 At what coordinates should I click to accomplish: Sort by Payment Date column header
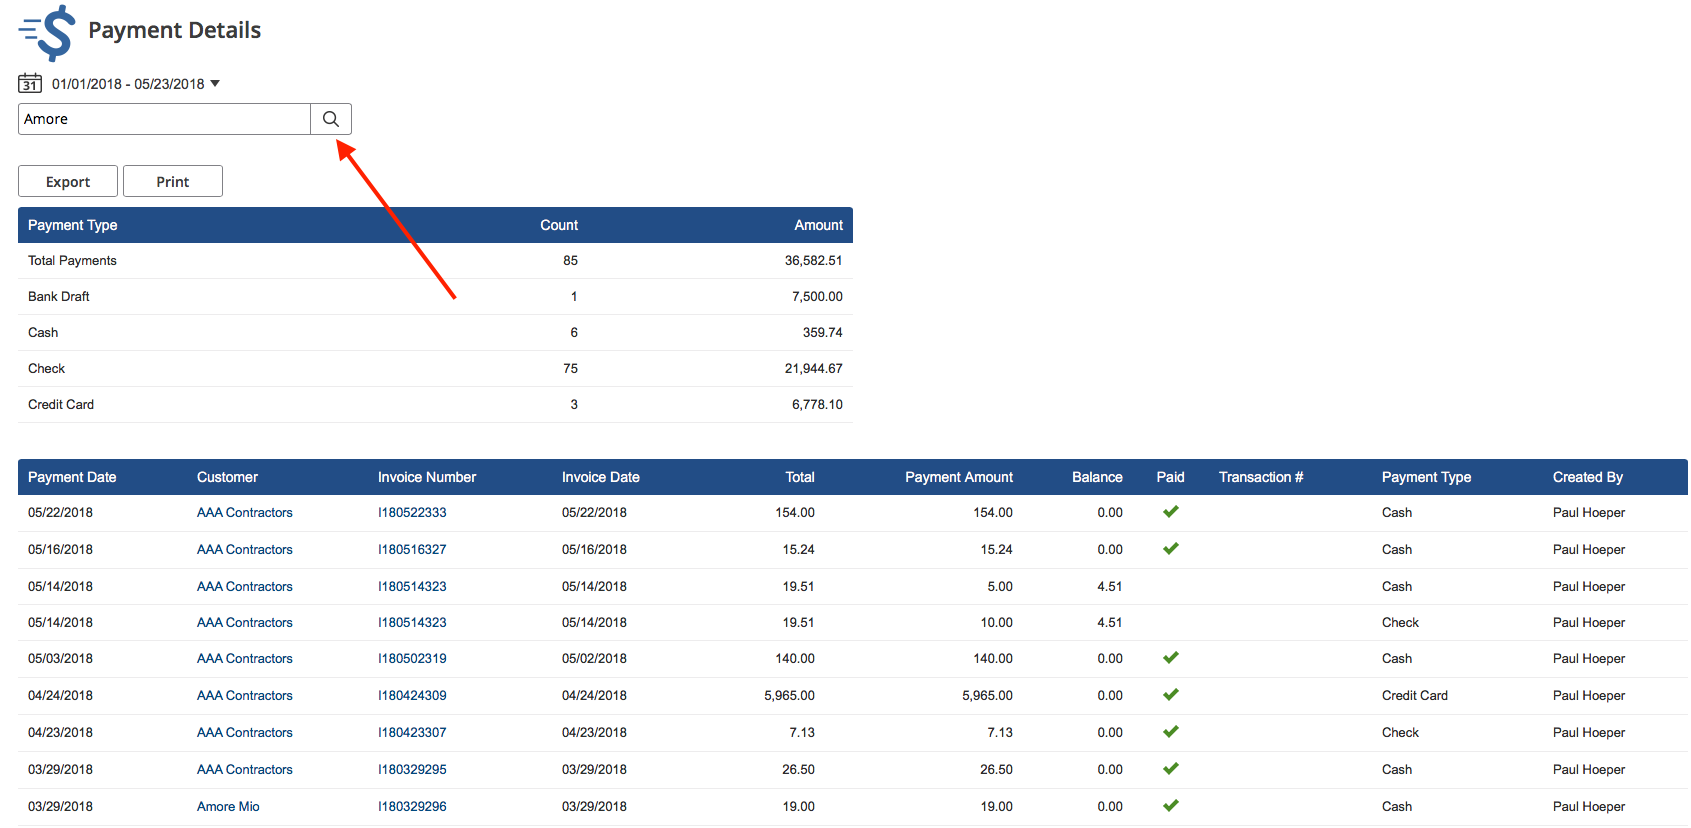point(72,477)
